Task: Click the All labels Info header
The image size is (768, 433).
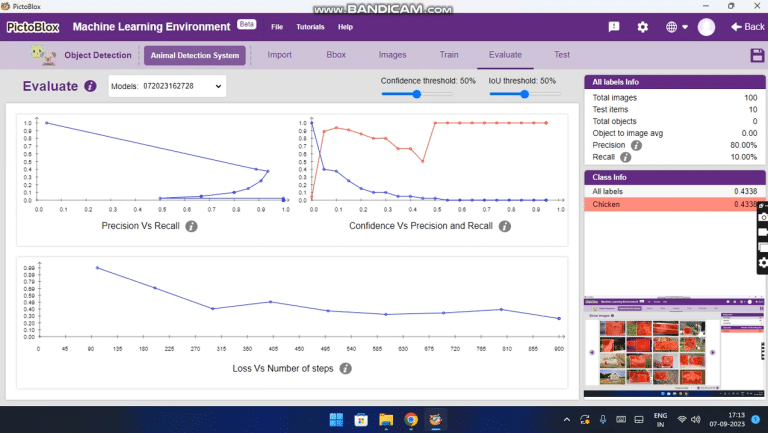Action: pos(674,82)
